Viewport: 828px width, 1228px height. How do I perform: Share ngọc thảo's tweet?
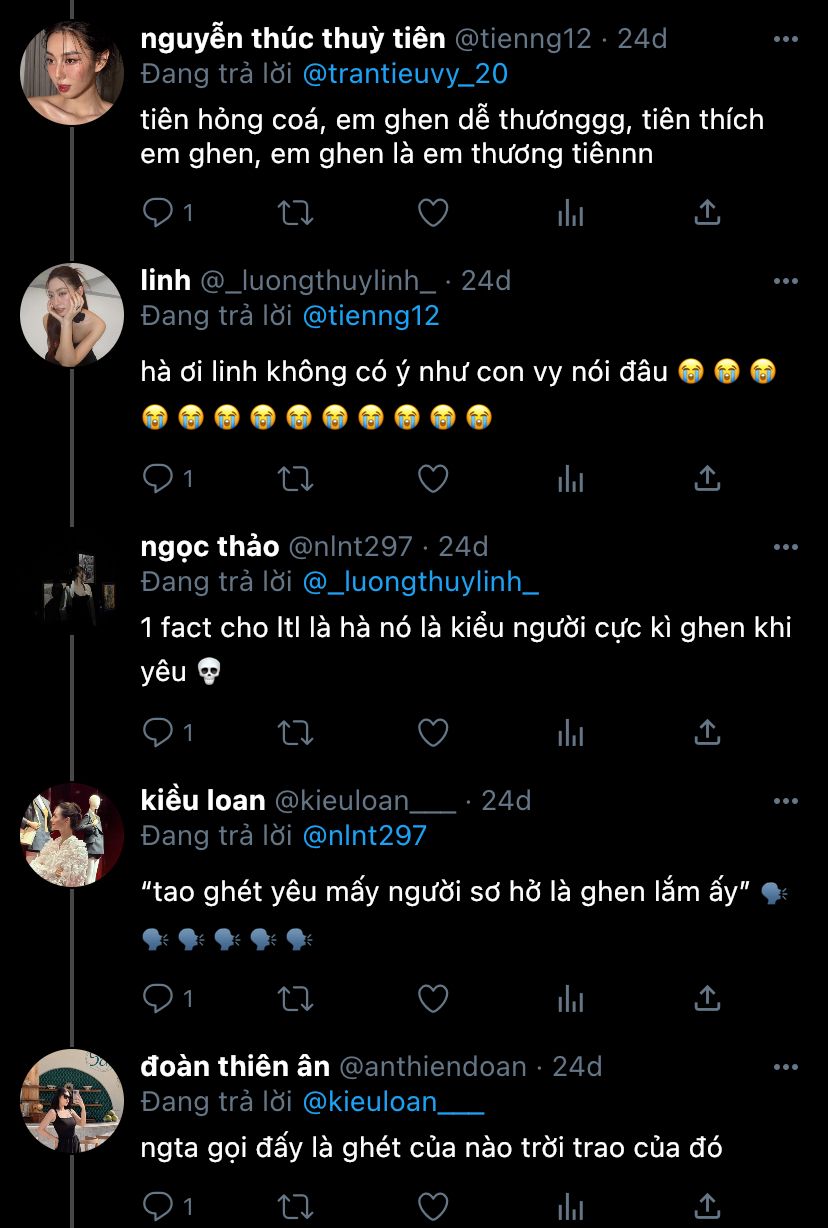(707, 733)
